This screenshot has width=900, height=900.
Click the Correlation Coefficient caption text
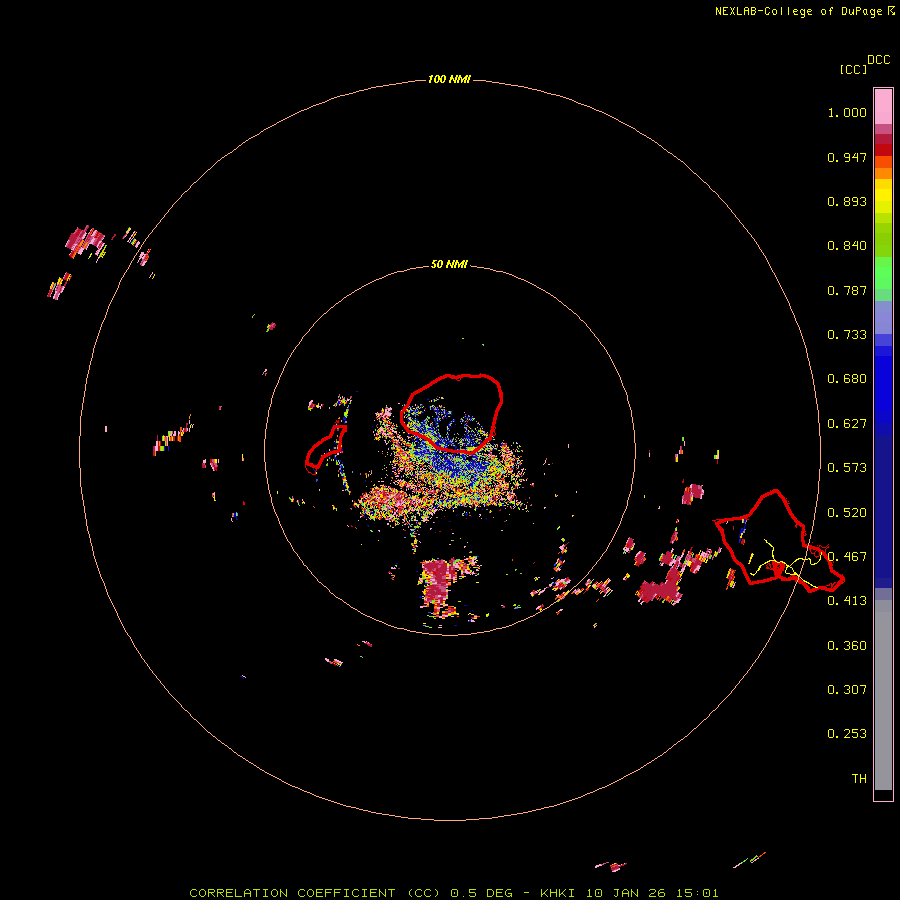click(x=453, y=893)
